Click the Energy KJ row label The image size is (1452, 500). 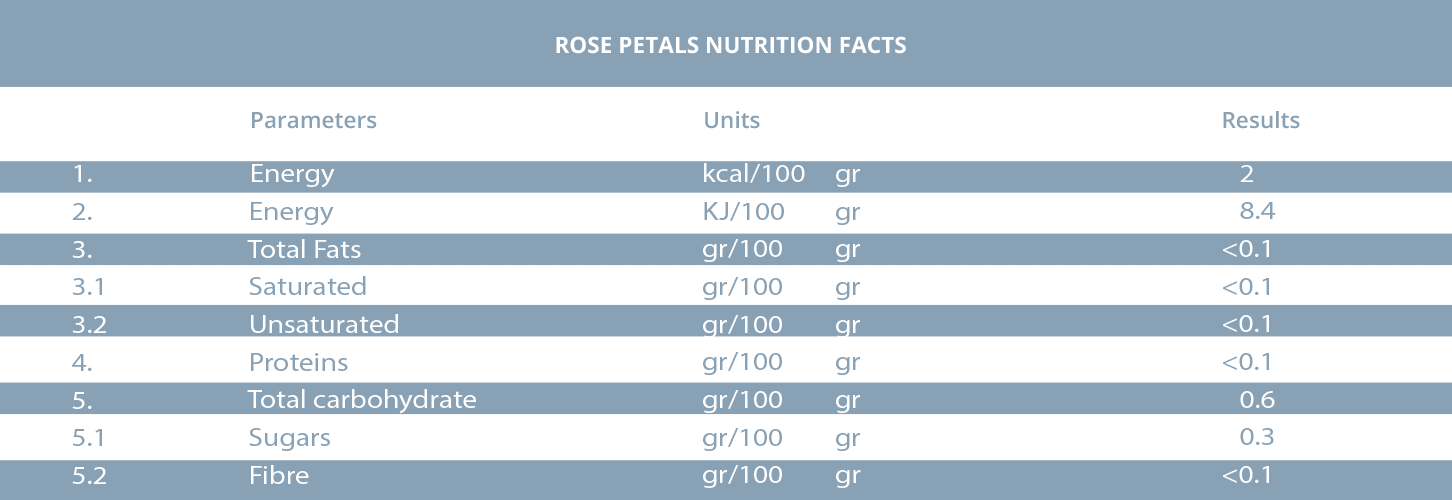[x=291, y=212]
